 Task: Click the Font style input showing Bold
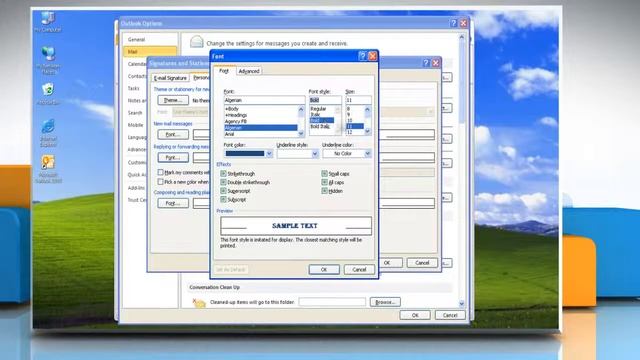coord(325,100)
